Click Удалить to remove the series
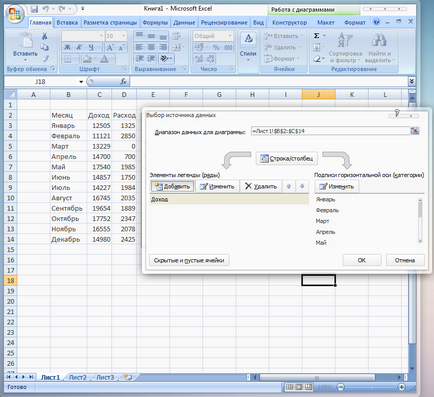 261,186
